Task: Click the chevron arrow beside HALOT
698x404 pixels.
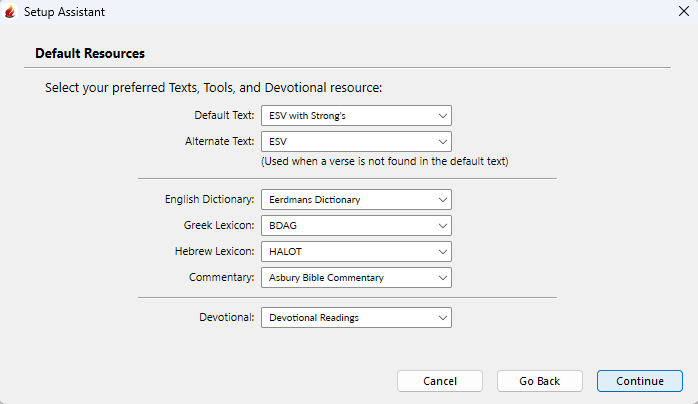Action: [x=442, y=252]
